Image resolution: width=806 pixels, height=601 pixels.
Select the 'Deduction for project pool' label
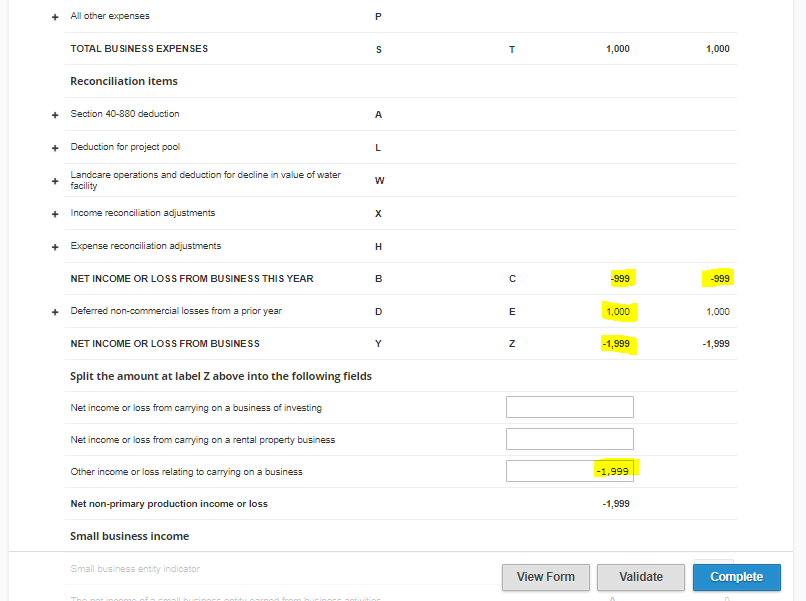click(x=125, y=147)
